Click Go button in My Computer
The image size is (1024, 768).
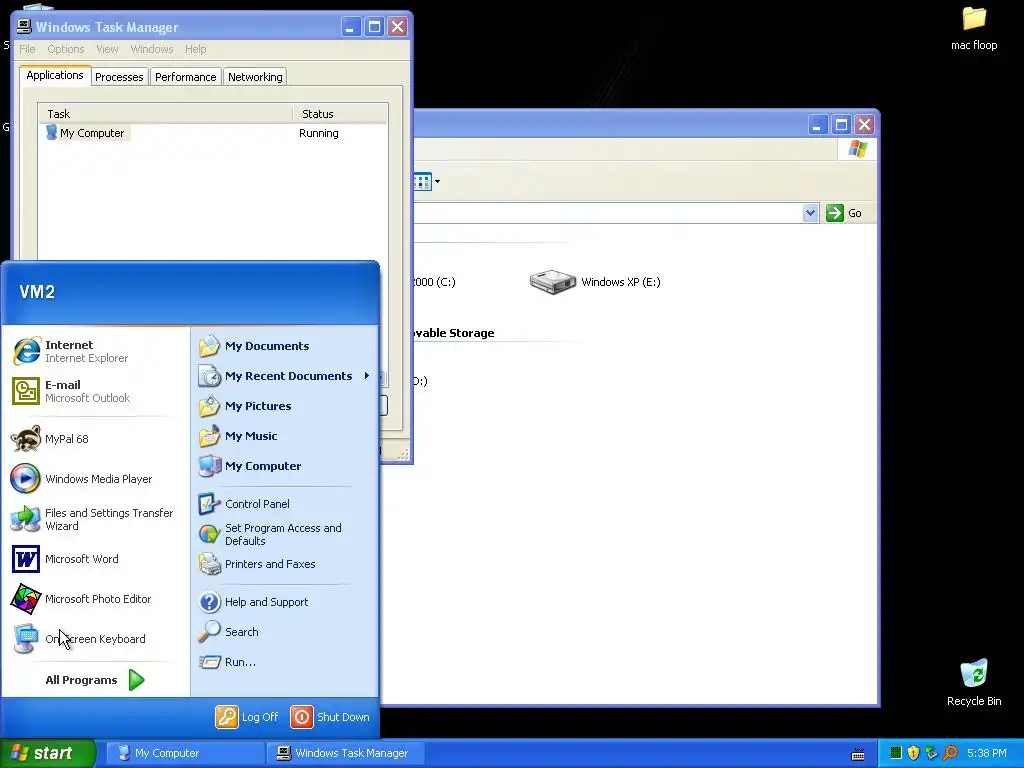pyautogui.click(x=844, y=213)
